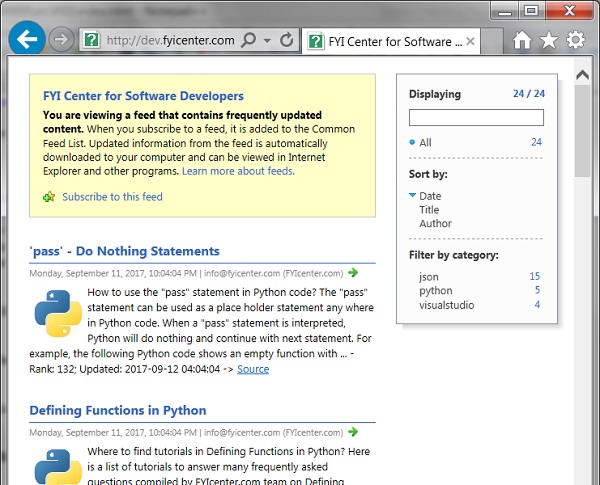Click 'Sort by:' heading
The width and height of the screenshot is (600, 485).
428,175
